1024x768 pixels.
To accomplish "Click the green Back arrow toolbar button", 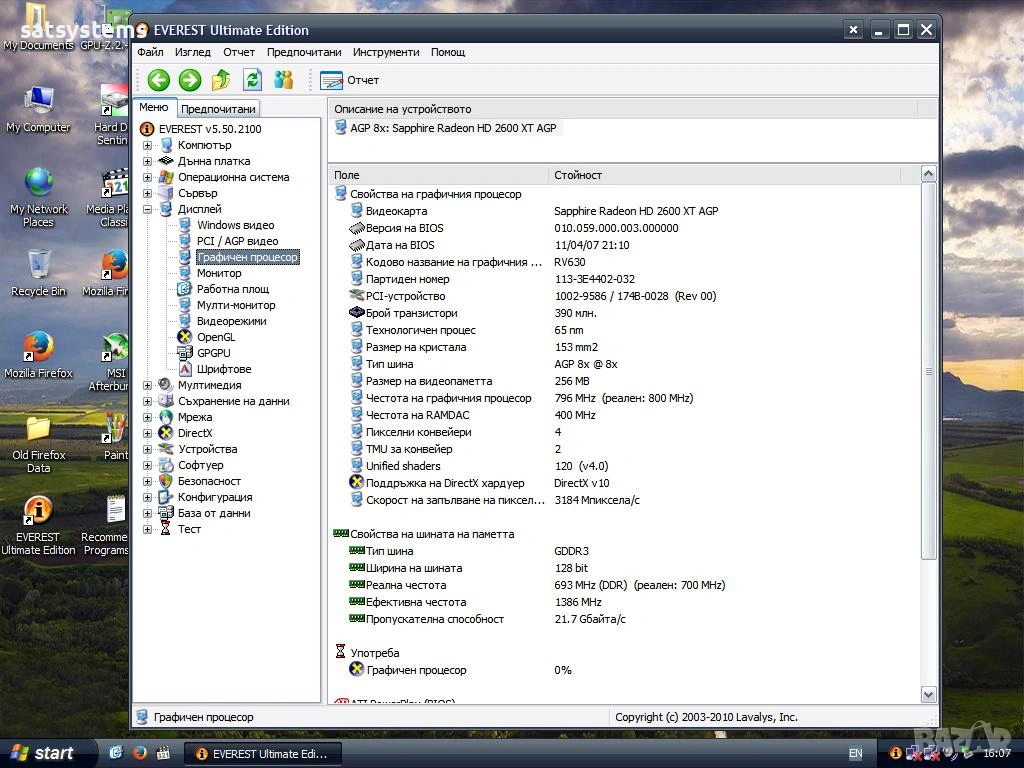I will point(158,80).
